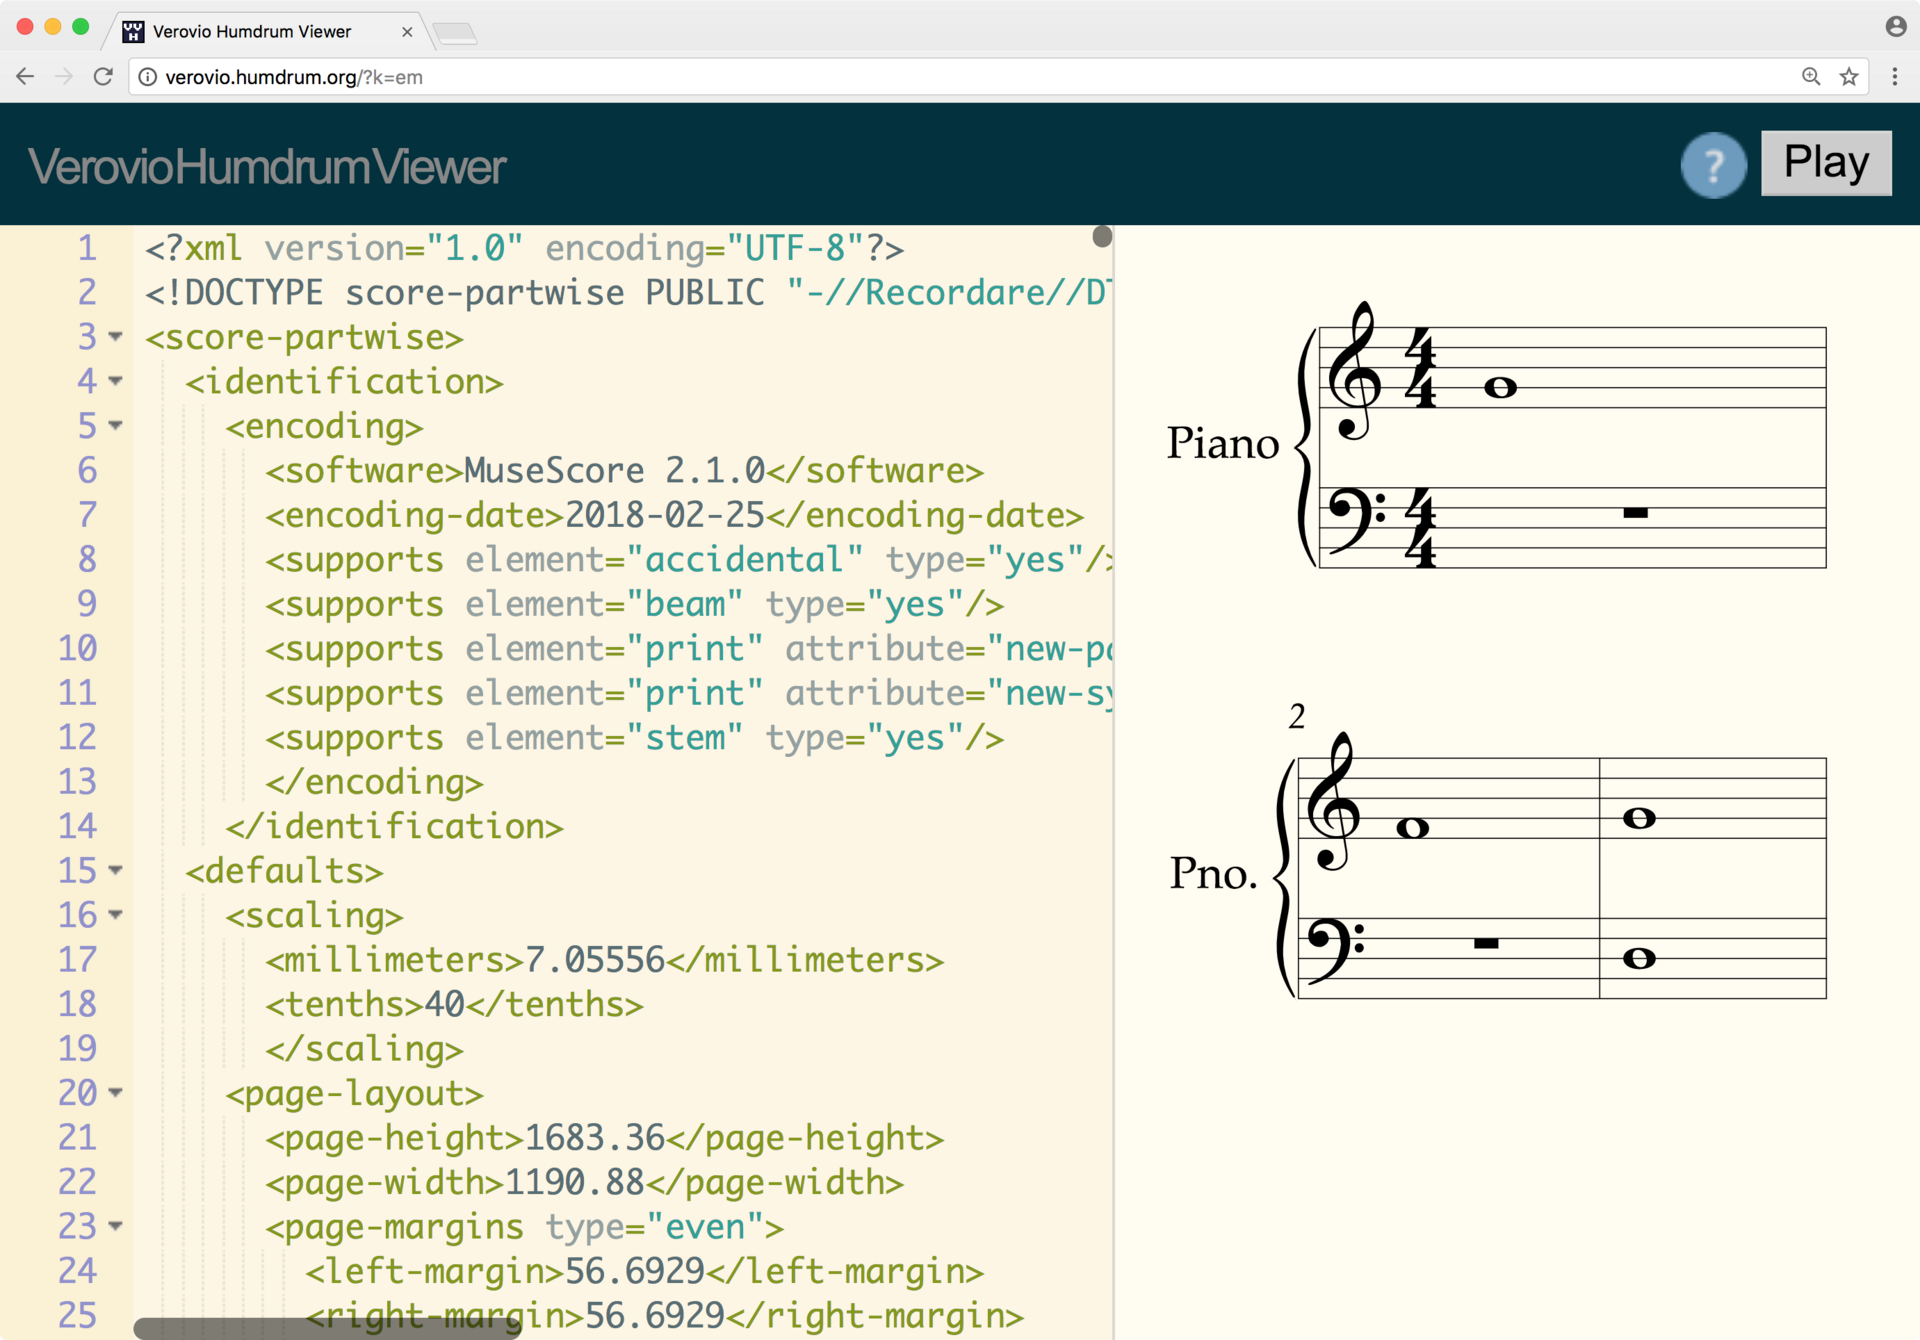Click the editor horizontal scrollbar
The height and width of the screenshot is (1340, 1920).
328,1328
